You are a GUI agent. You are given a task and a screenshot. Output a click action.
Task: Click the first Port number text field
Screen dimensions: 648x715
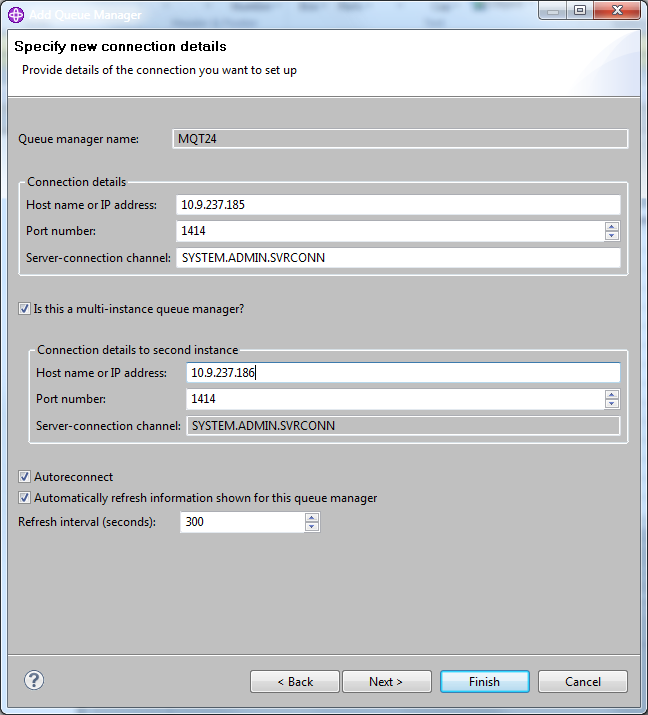click(x=389, y=231)
